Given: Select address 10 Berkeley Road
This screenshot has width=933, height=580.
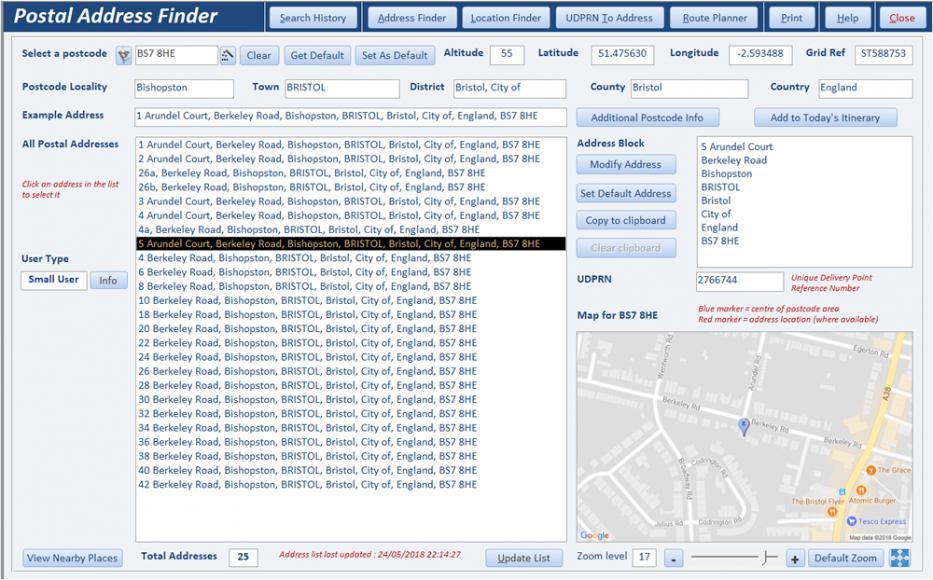Looking at the screenshot, I should pyautogui.click(x=350, y=300).
